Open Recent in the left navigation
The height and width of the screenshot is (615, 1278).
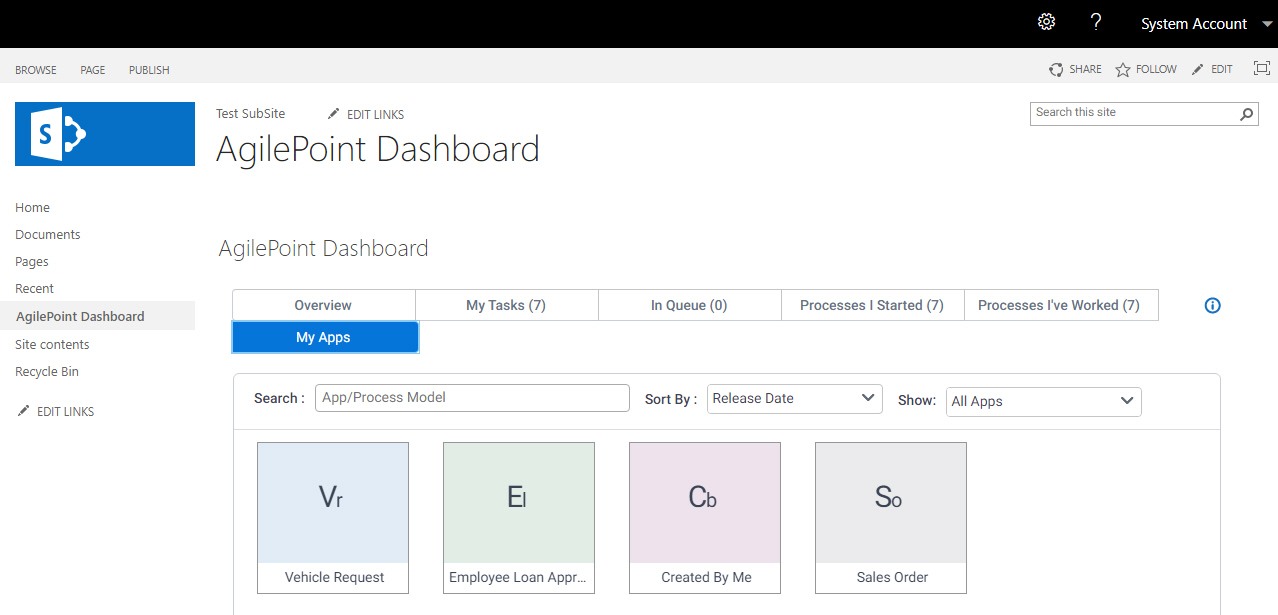point(34,288)
